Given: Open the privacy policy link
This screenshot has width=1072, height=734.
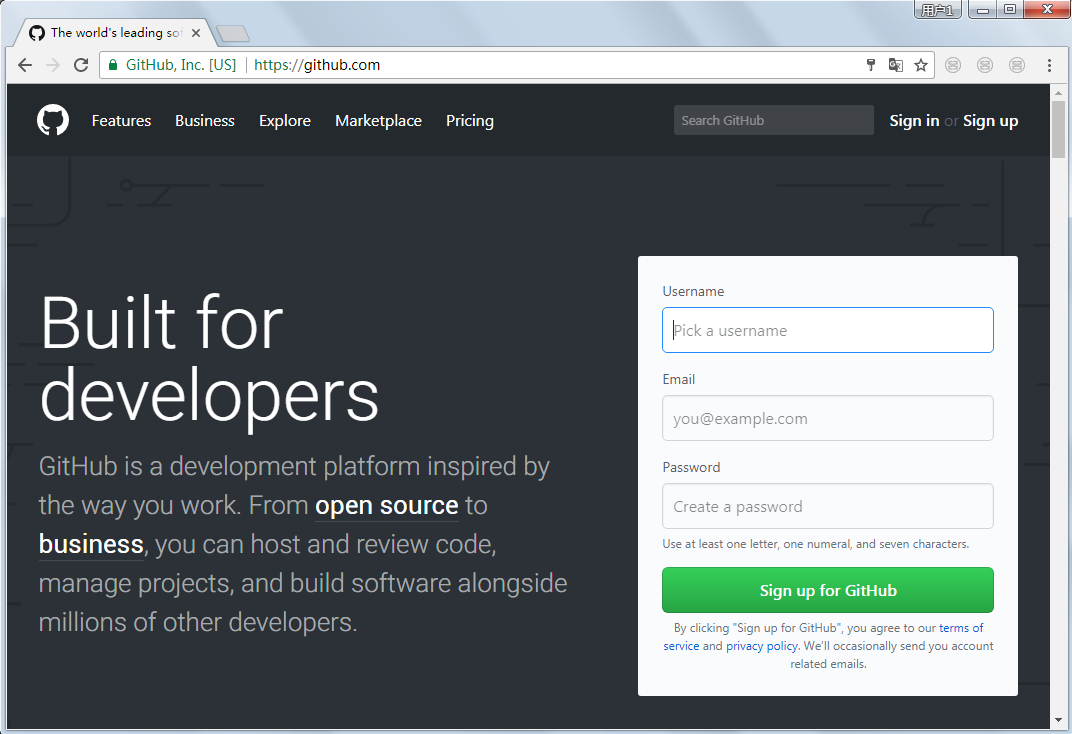Looking at the screenshot, I should coord(761,646).
